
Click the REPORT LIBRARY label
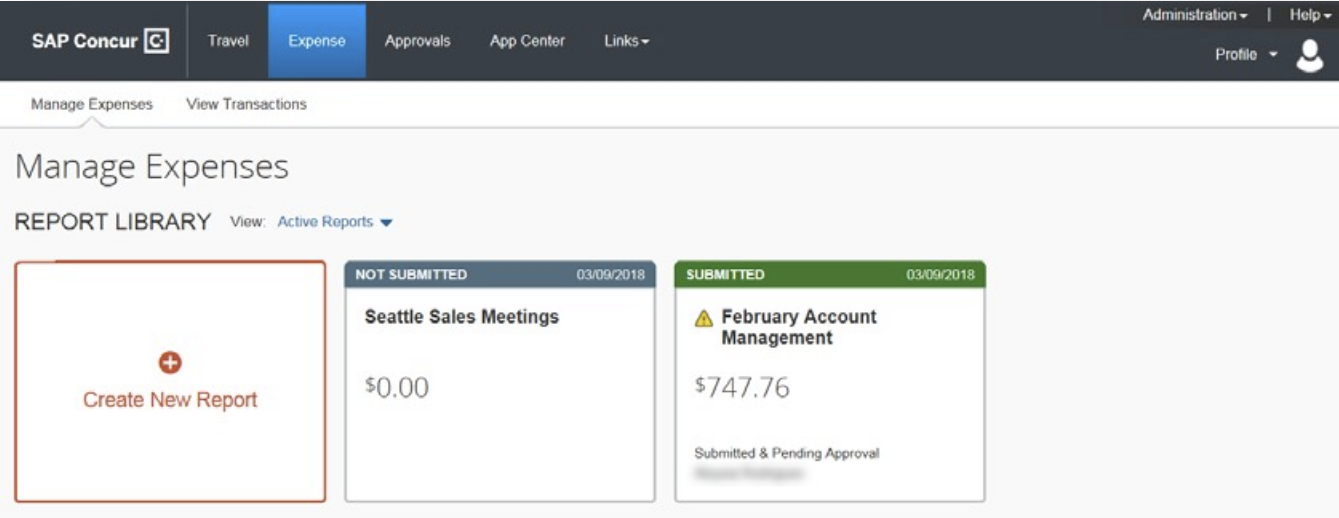pos(113,222)
